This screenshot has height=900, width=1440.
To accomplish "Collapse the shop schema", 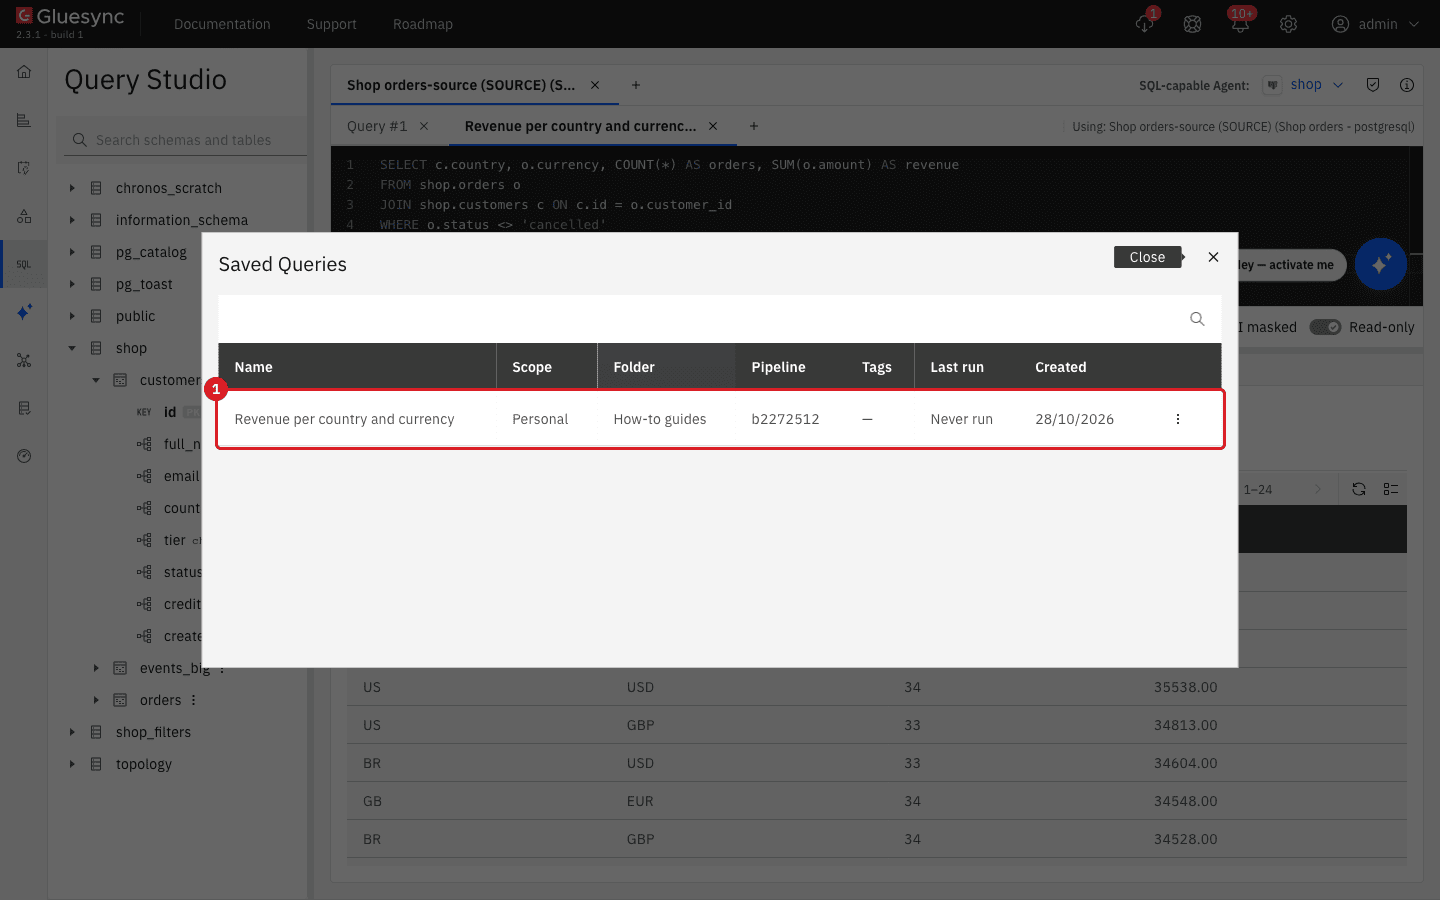I will (72, 348).
